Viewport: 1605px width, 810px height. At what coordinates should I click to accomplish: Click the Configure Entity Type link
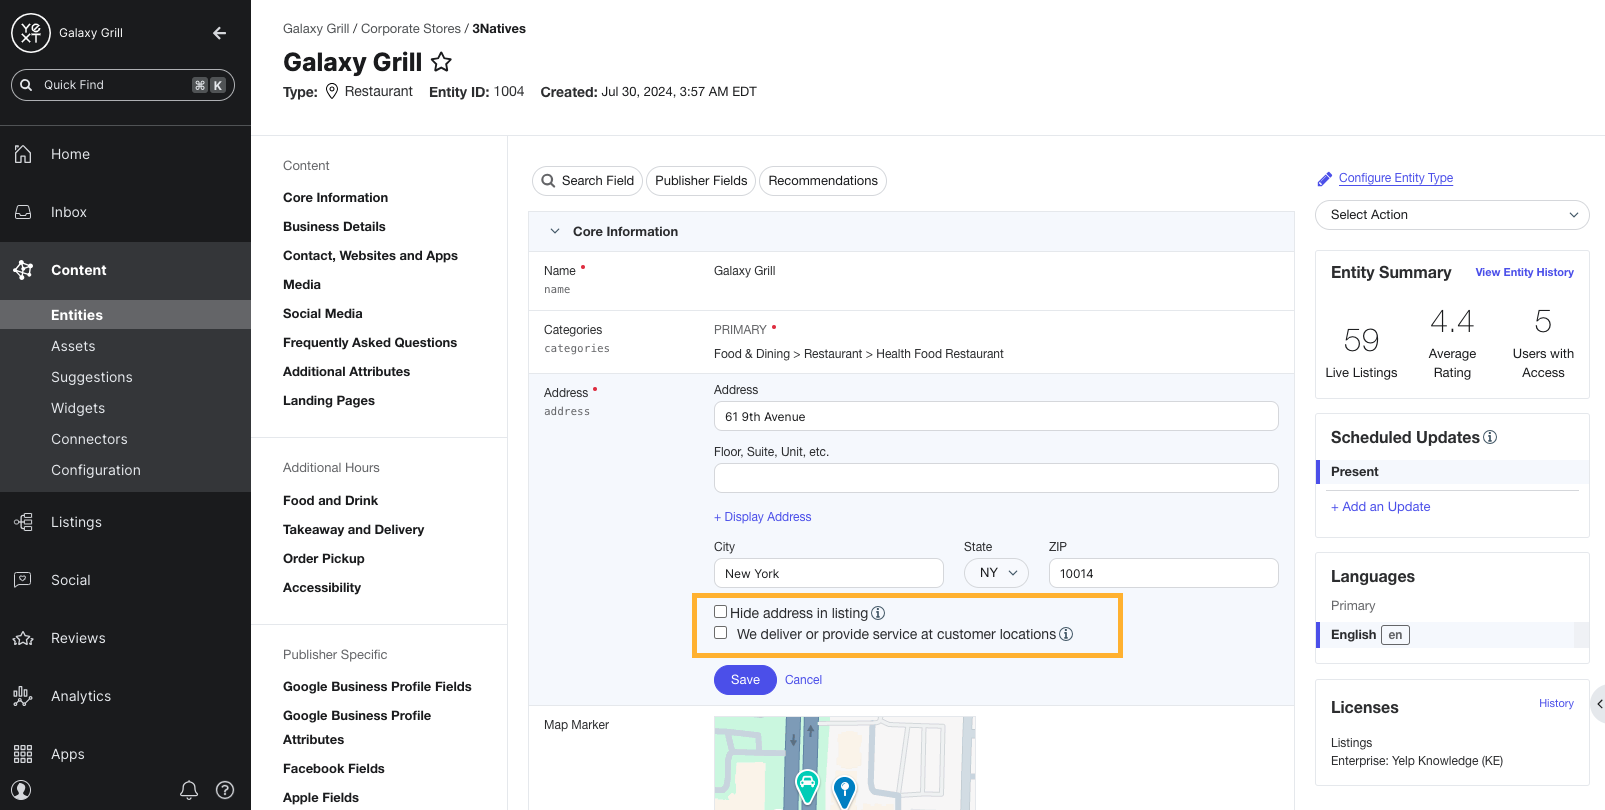(1395, 178)
